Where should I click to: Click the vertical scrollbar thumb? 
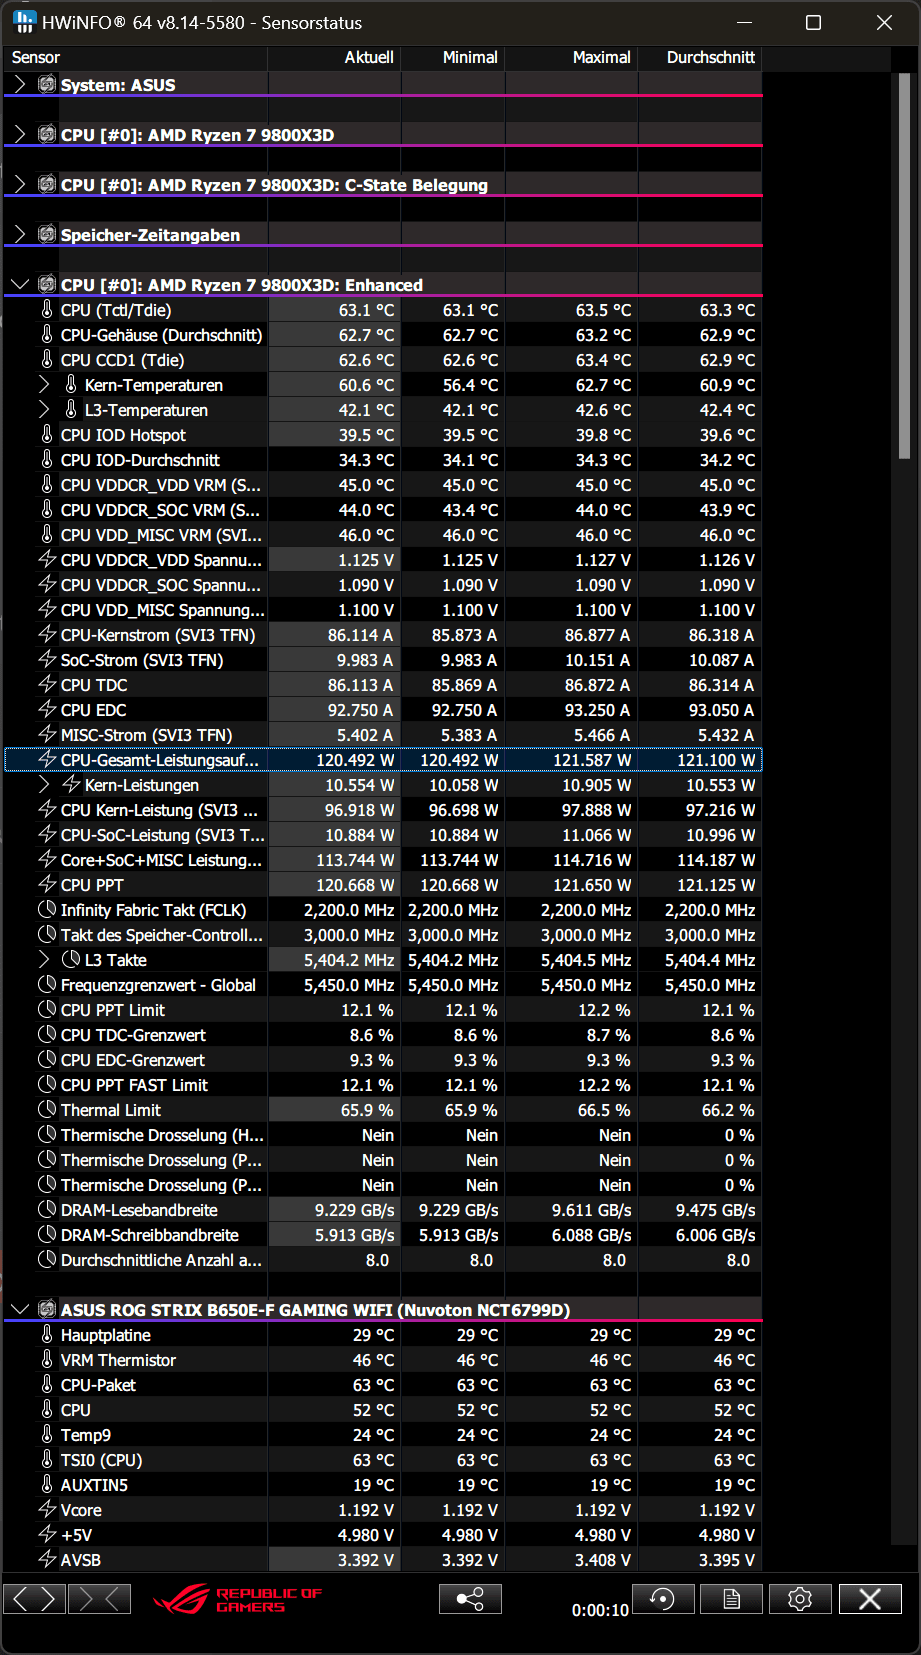point(905,265)
